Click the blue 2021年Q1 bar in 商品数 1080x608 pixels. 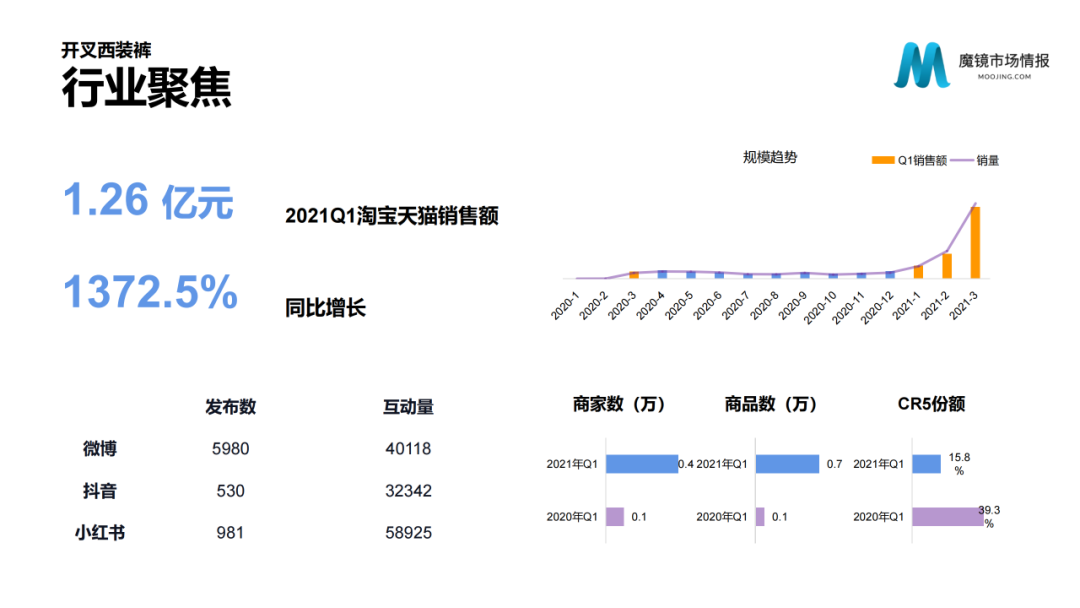coord(787,464)
